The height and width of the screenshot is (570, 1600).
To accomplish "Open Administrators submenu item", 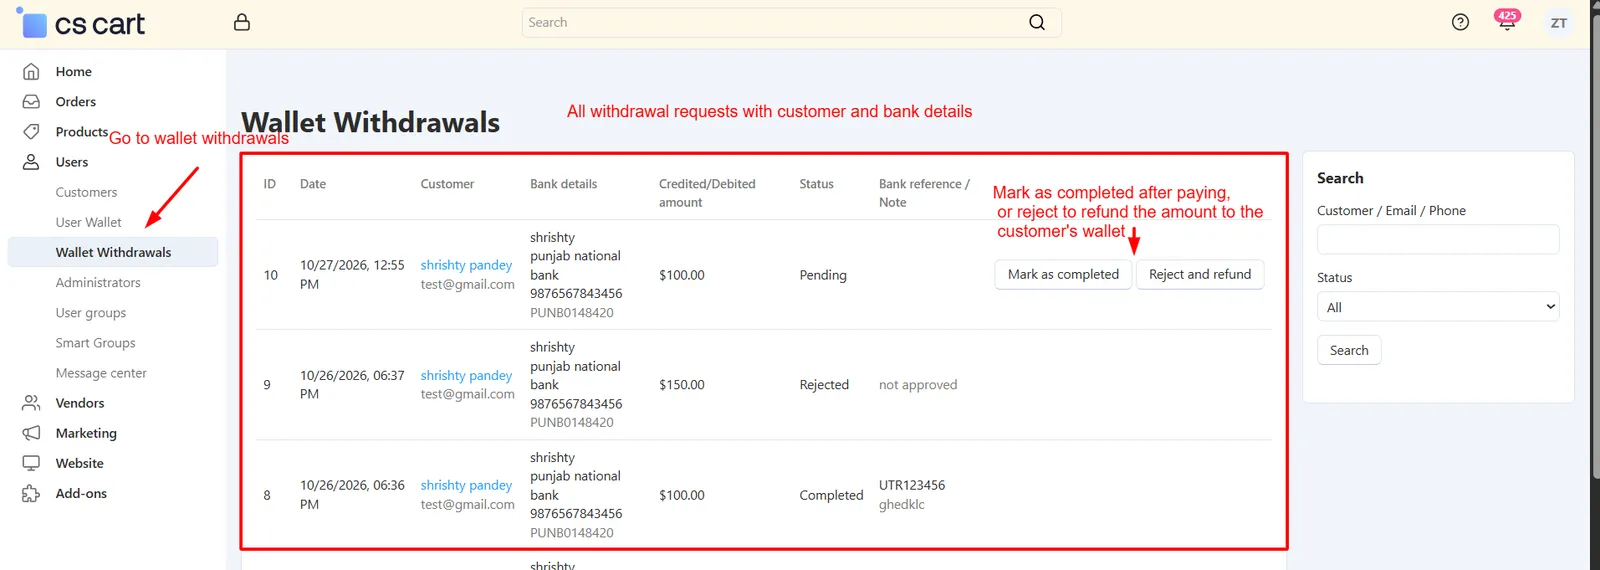I will click(x=98, y=282).
